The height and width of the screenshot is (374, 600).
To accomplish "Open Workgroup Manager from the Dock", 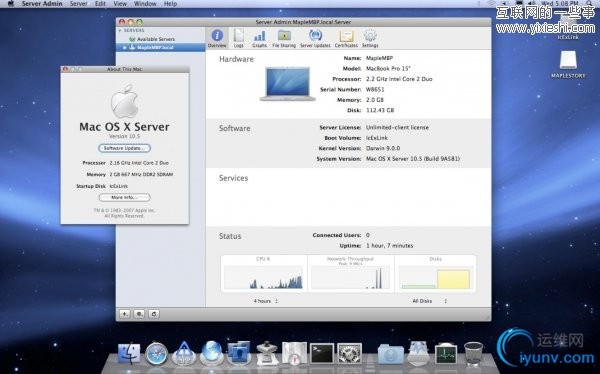I will 239,353.
